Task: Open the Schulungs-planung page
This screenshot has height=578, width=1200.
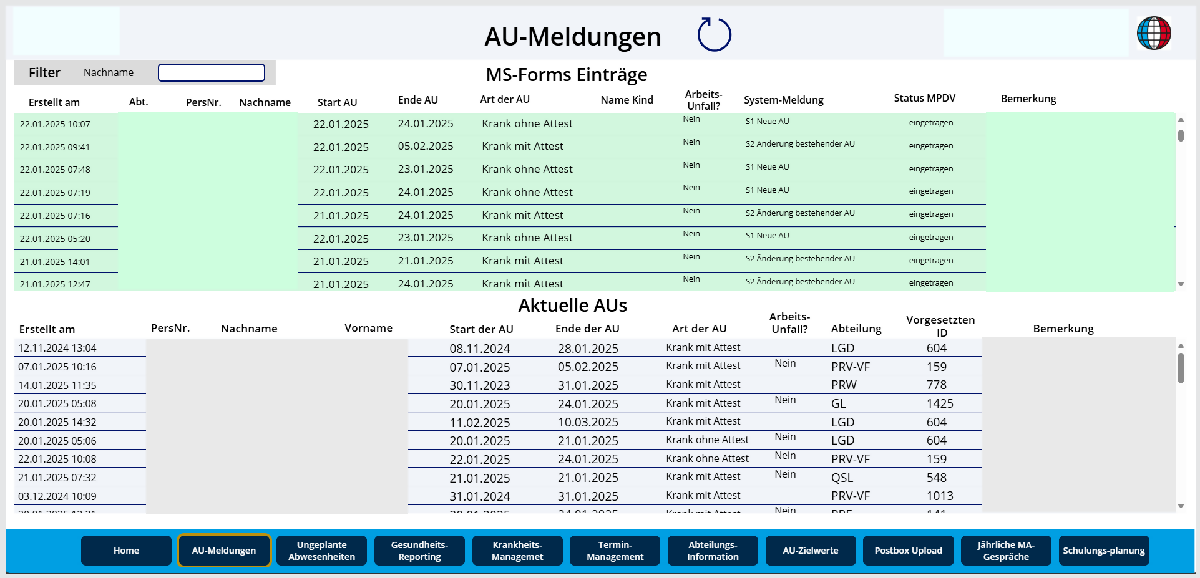Action: click(1103, 550)
